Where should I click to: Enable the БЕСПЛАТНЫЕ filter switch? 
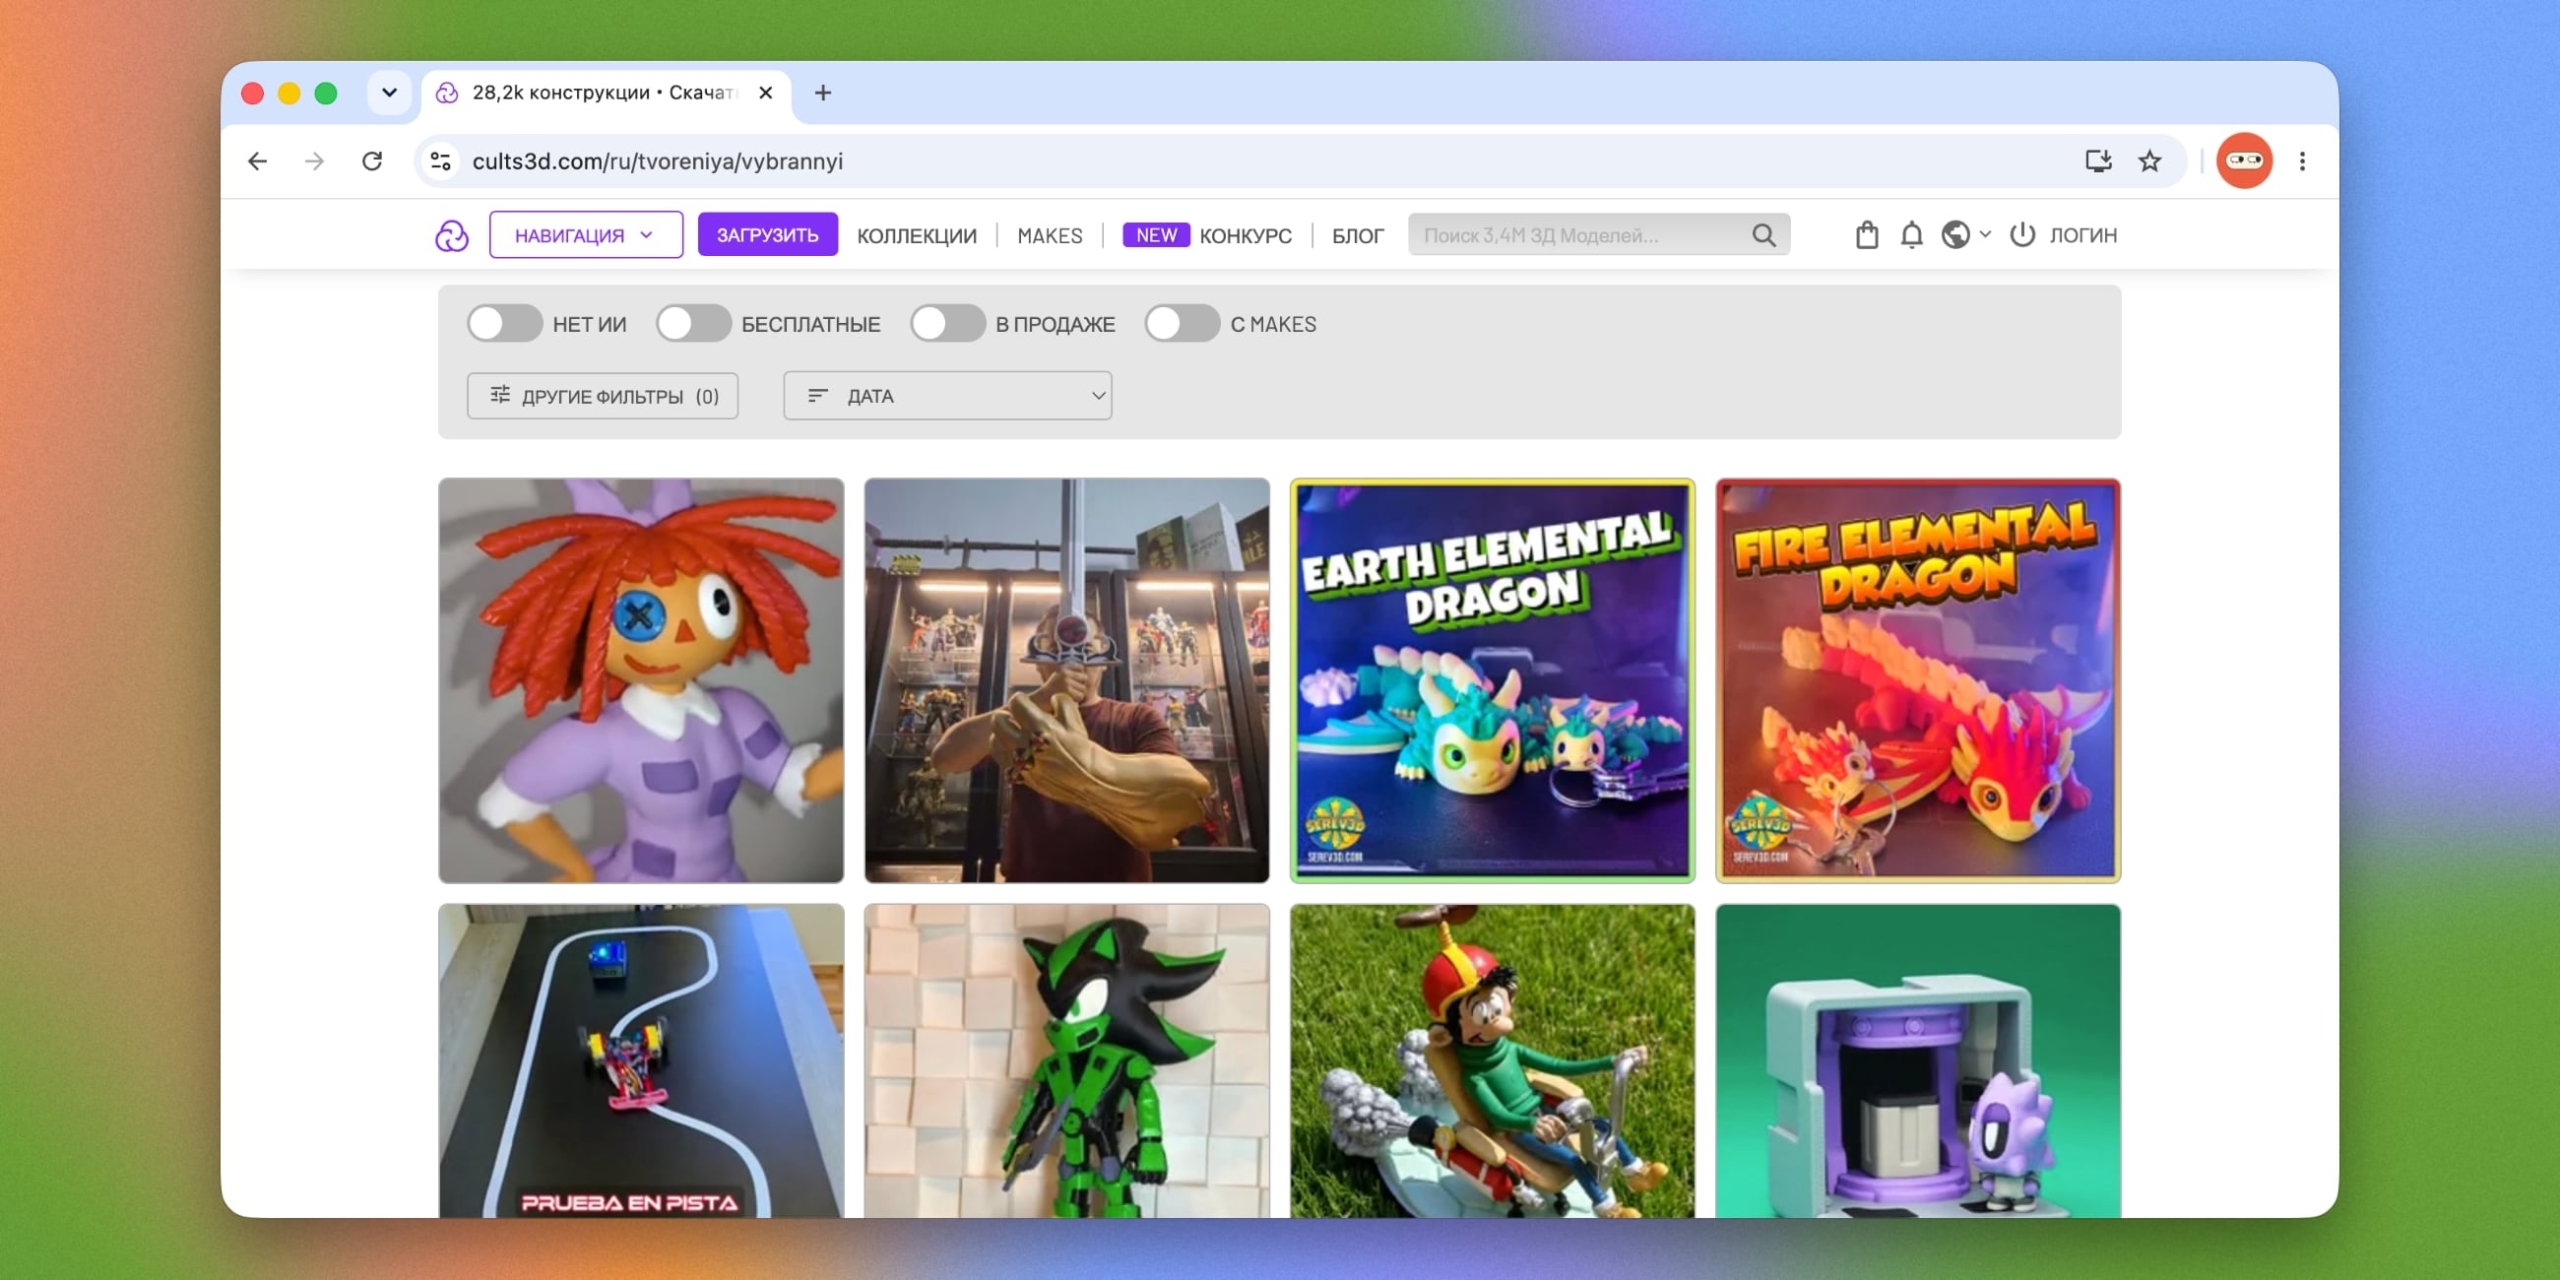tap(693, 324)
